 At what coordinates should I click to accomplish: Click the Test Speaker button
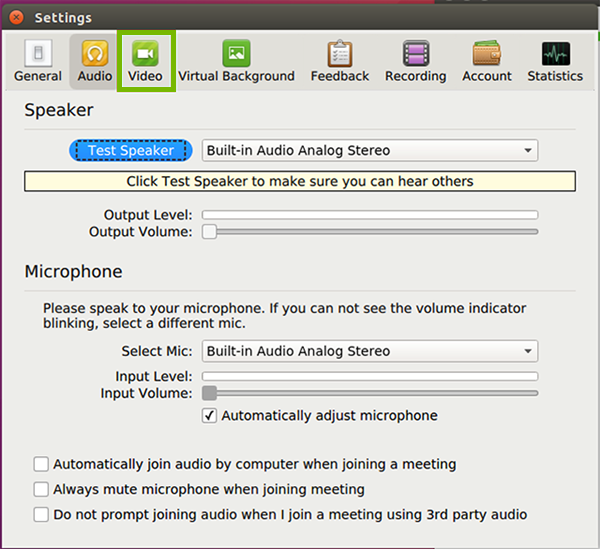click(131, 150)
